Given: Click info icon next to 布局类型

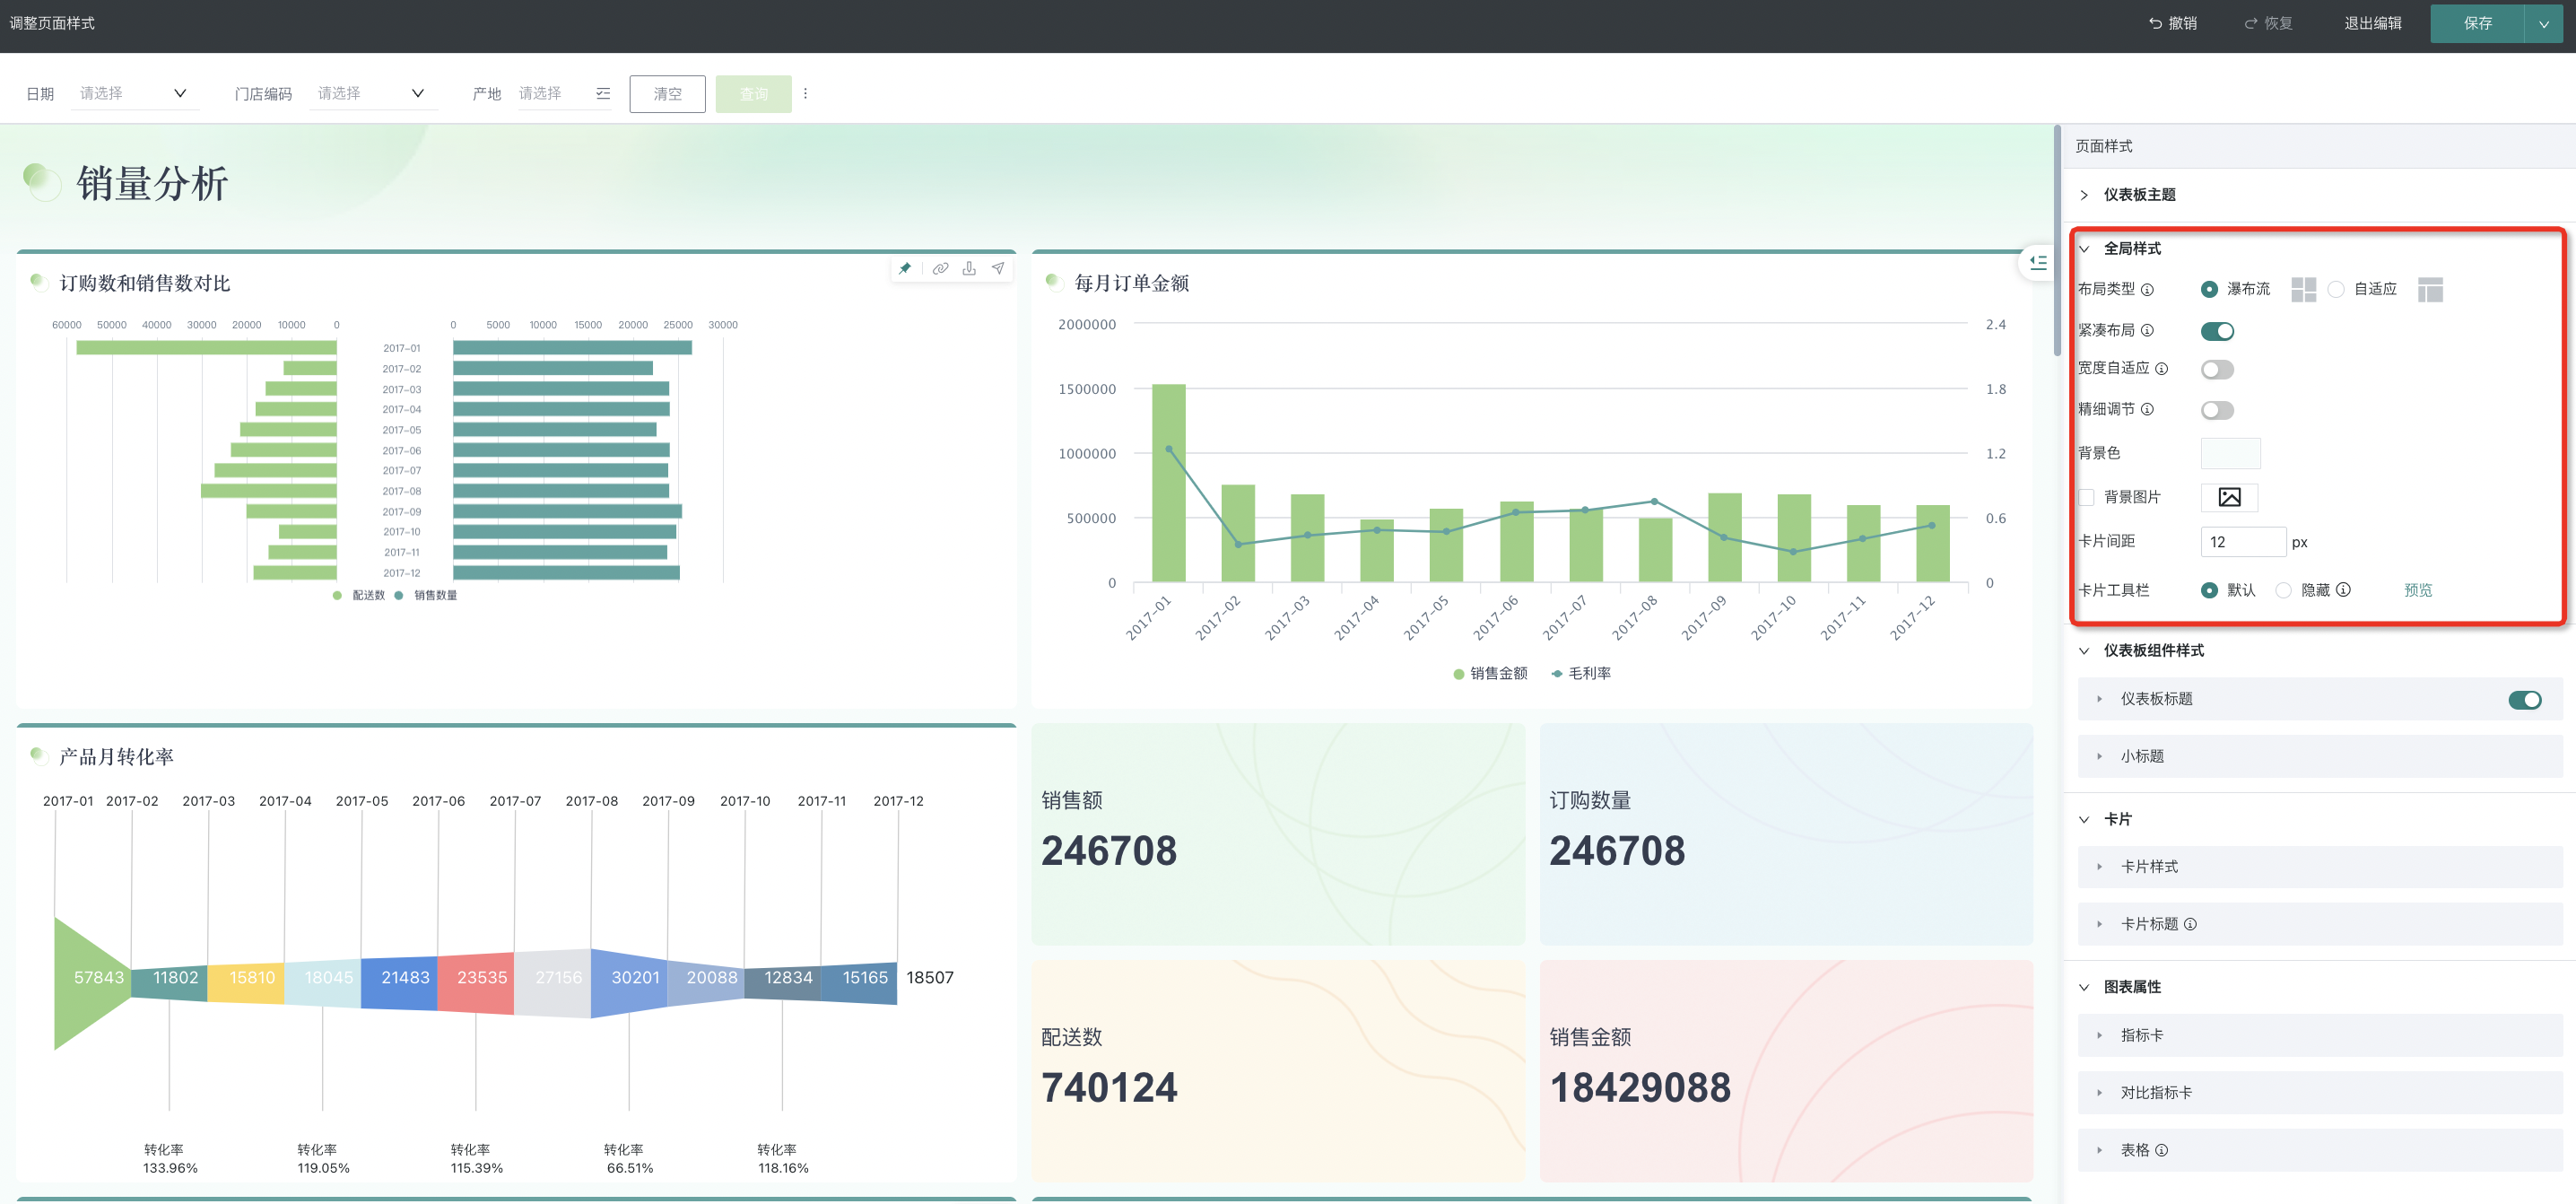Looking at the screenshot, I should [2147, 290].
